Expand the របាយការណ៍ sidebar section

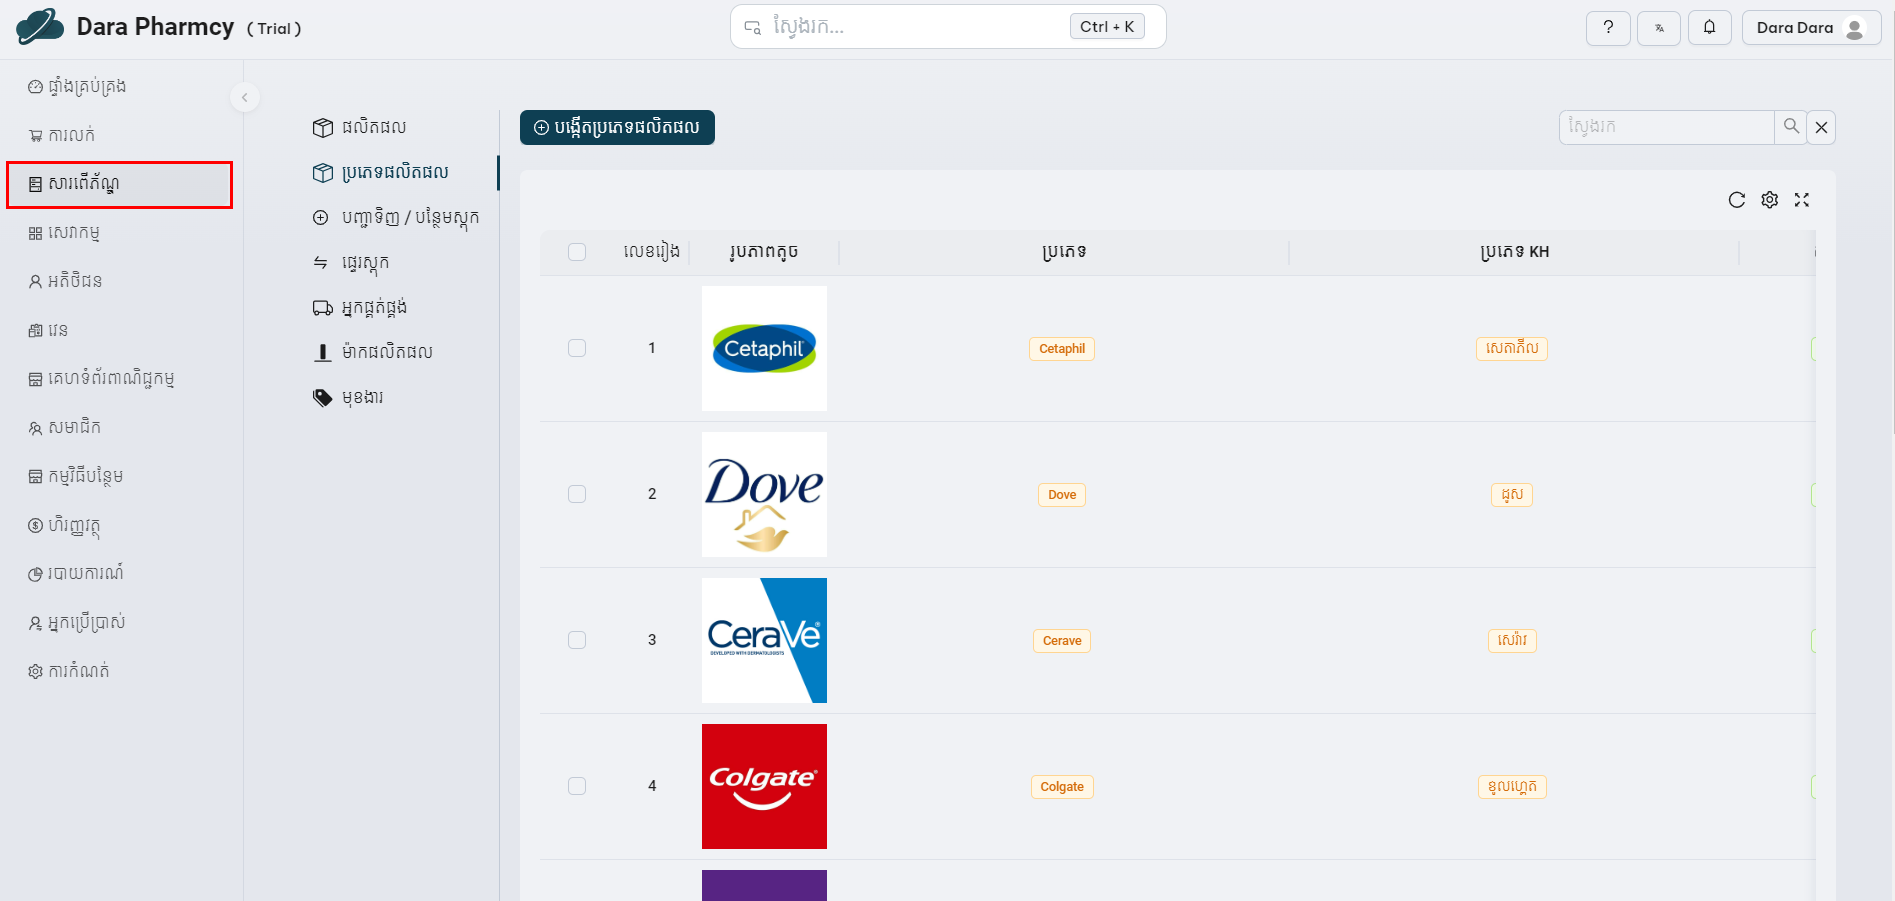pos(85,573)
